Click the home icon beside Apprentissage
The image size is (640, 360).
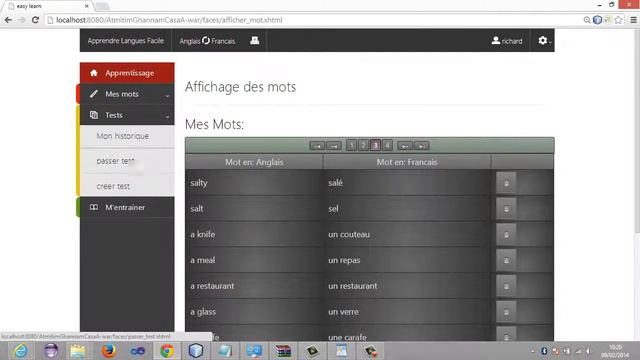93,73
